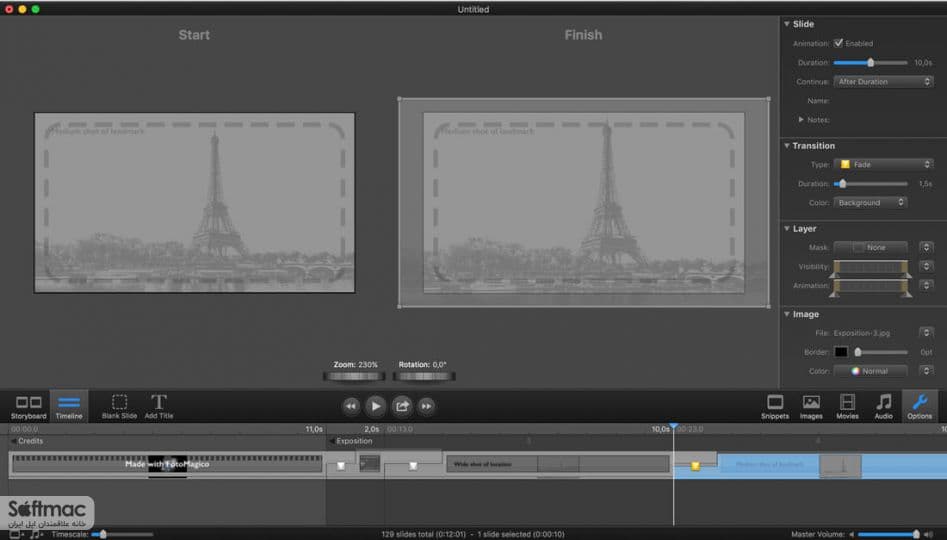Screen dimensions: 947x540
Task: Play the slideshow
Action: click(x=376, y=406)
